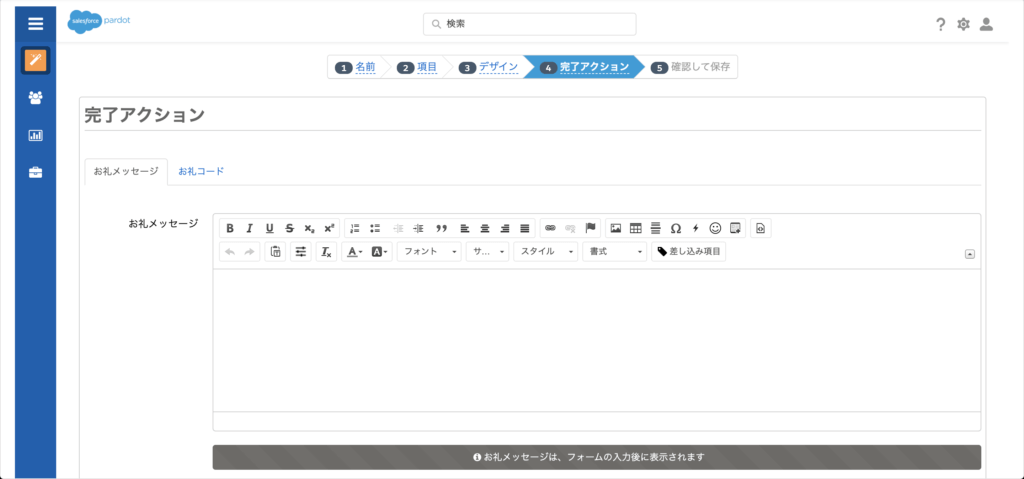Justify the text alignment

(x=524, y=228)
